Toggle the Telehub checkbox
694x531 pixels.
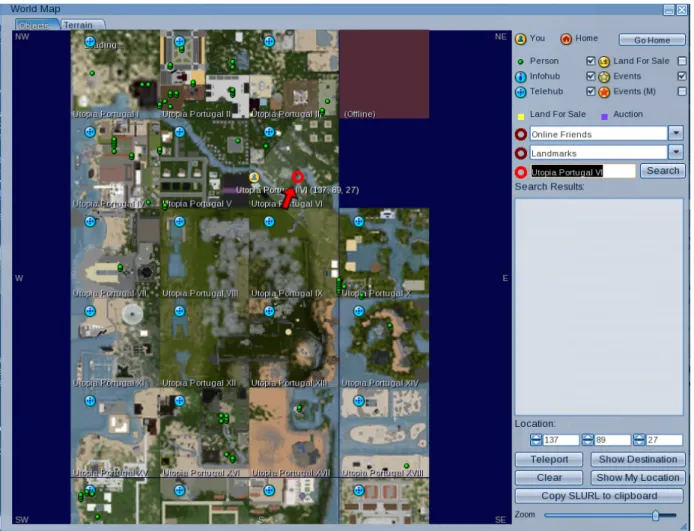tap(590, 91)
